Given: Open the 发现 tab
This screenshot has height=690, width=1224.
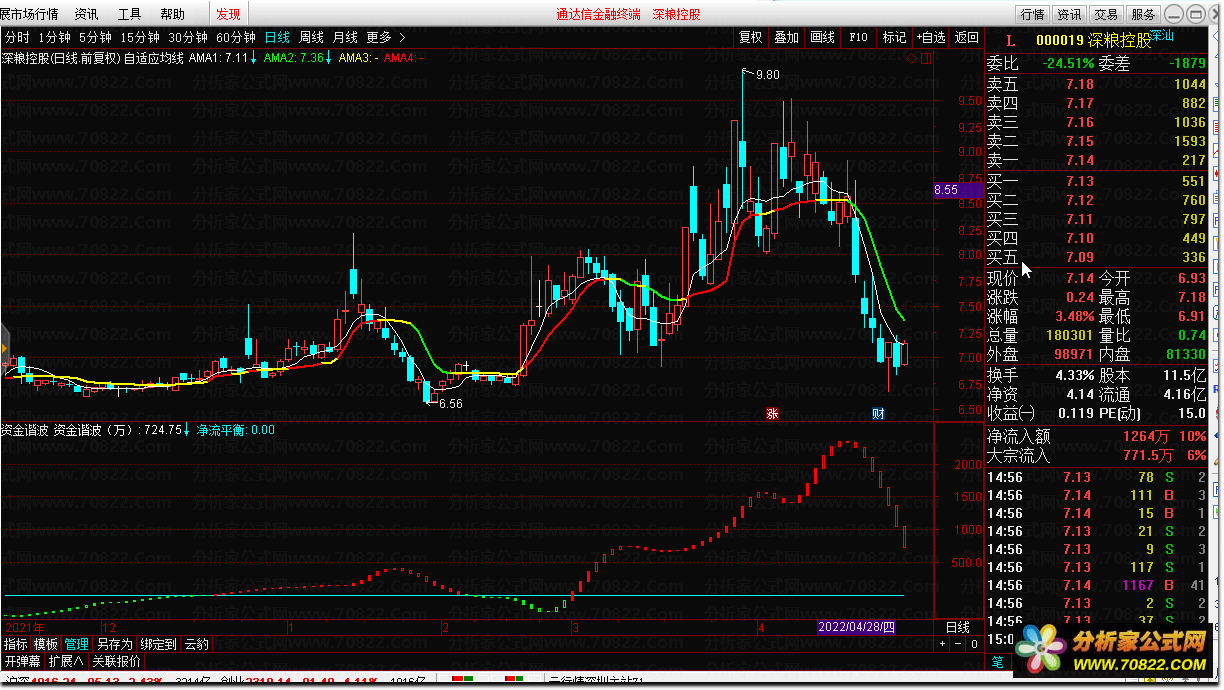Looking at the screenshot, I should tap(228, 14).
